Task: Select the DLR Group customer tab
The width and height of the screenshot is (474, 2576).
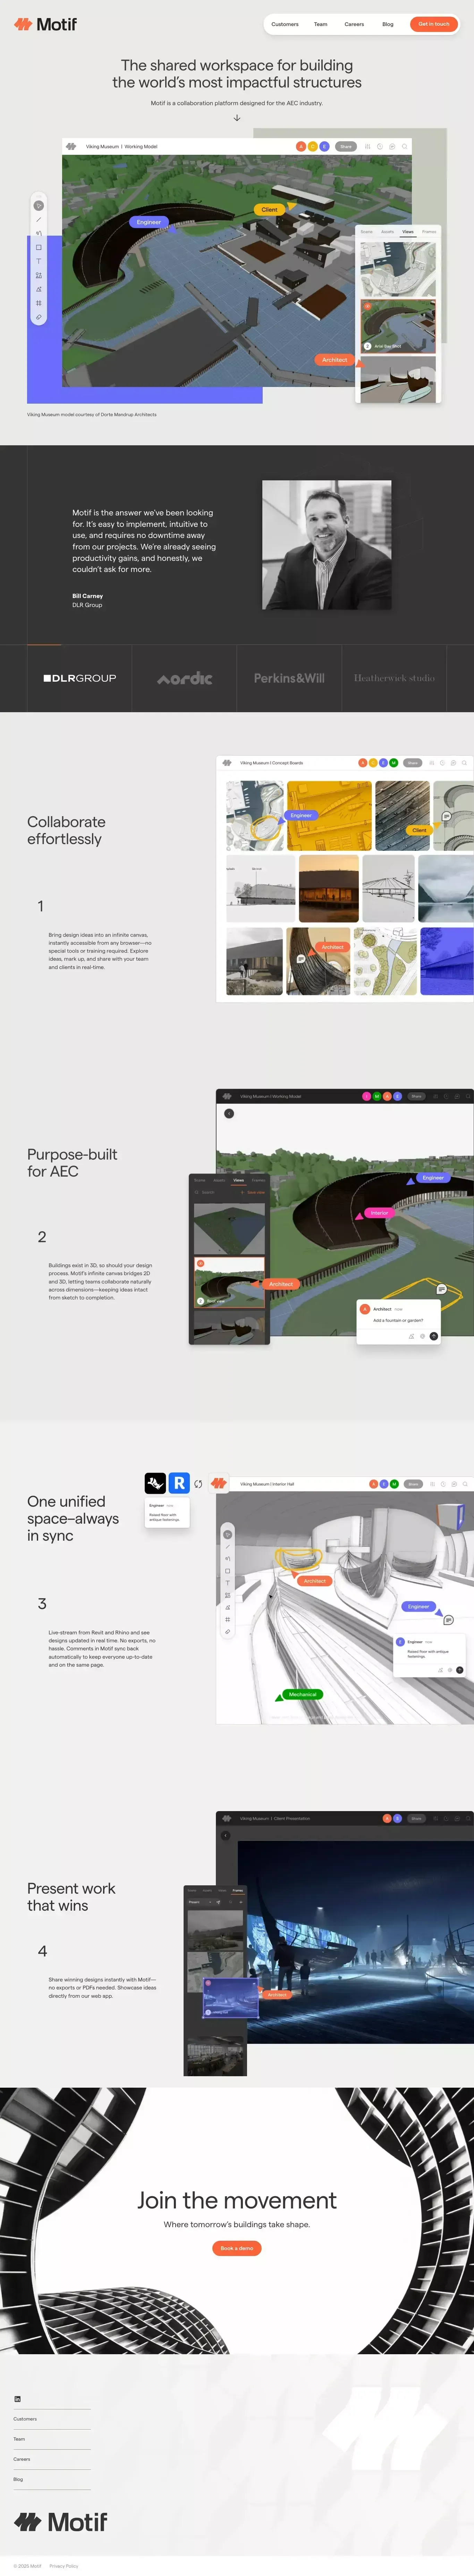Action: [80, 678]
